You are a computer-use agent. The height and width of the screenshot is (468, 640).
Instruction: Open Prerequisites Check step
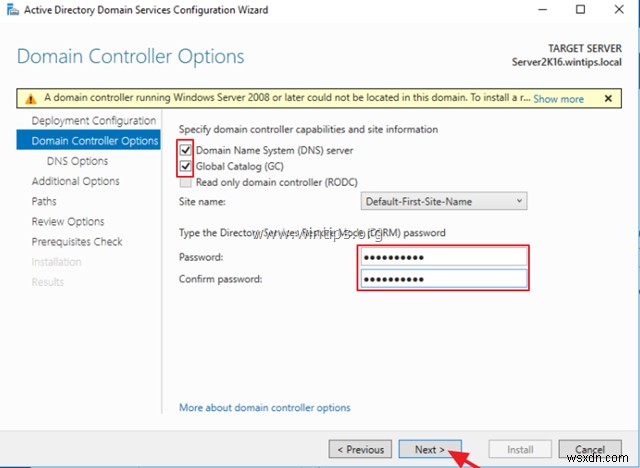77,242
